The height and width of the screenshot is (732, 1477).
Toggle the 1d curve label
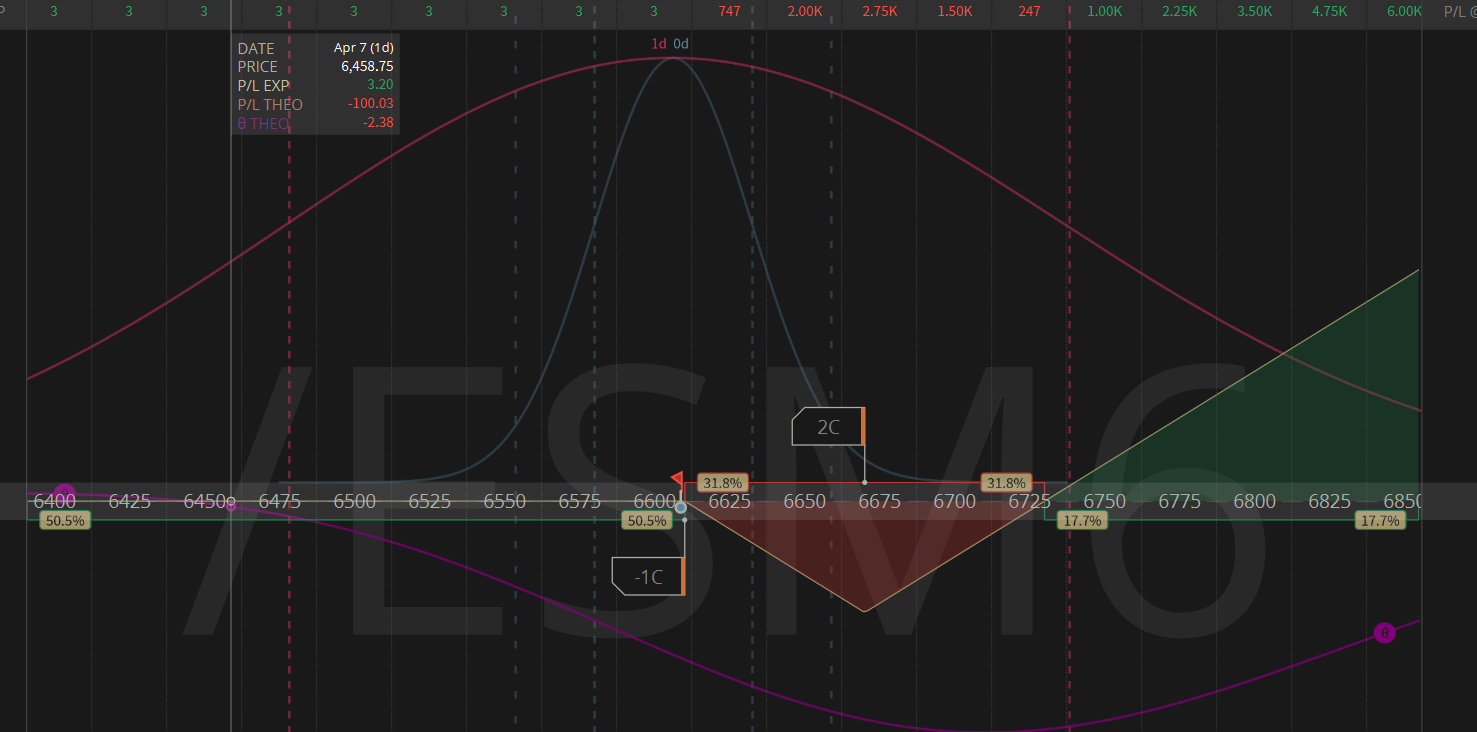[x=658, y=44]
